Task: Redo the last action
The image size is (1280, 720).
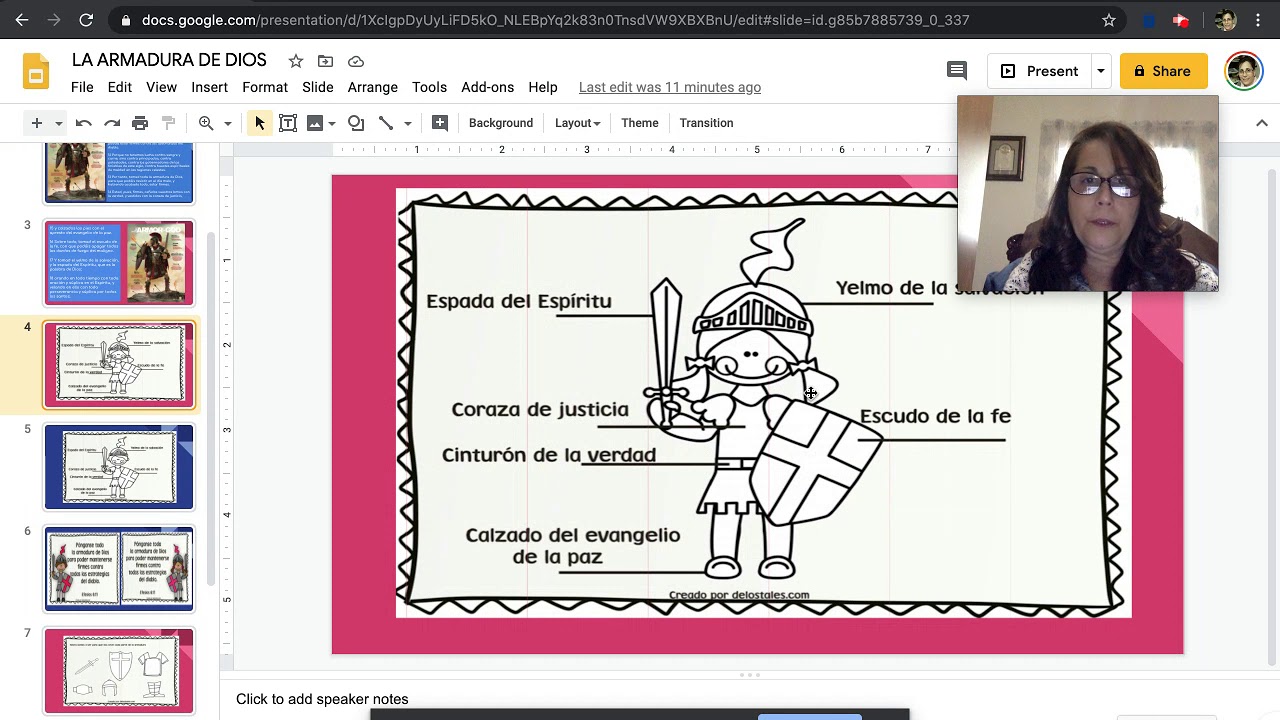Action: [112, 123]
